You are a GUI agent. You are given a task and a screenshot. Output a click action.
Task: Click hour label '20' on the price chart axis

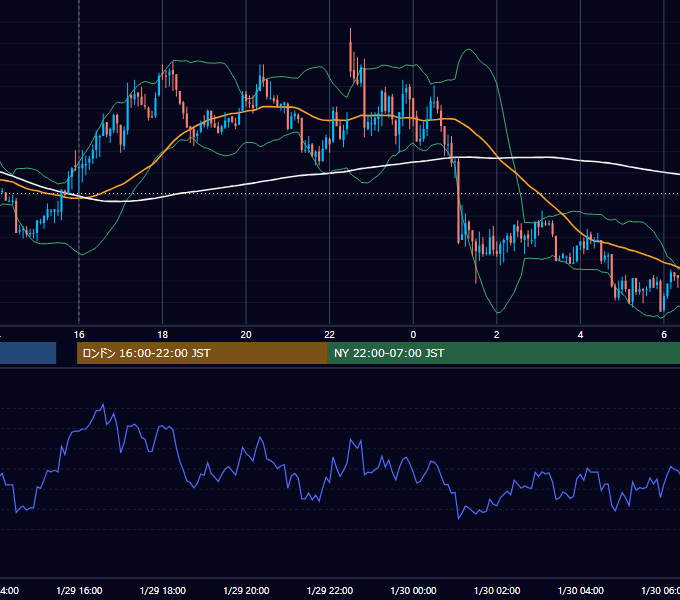pyautogui.click(x=246, y=335)
